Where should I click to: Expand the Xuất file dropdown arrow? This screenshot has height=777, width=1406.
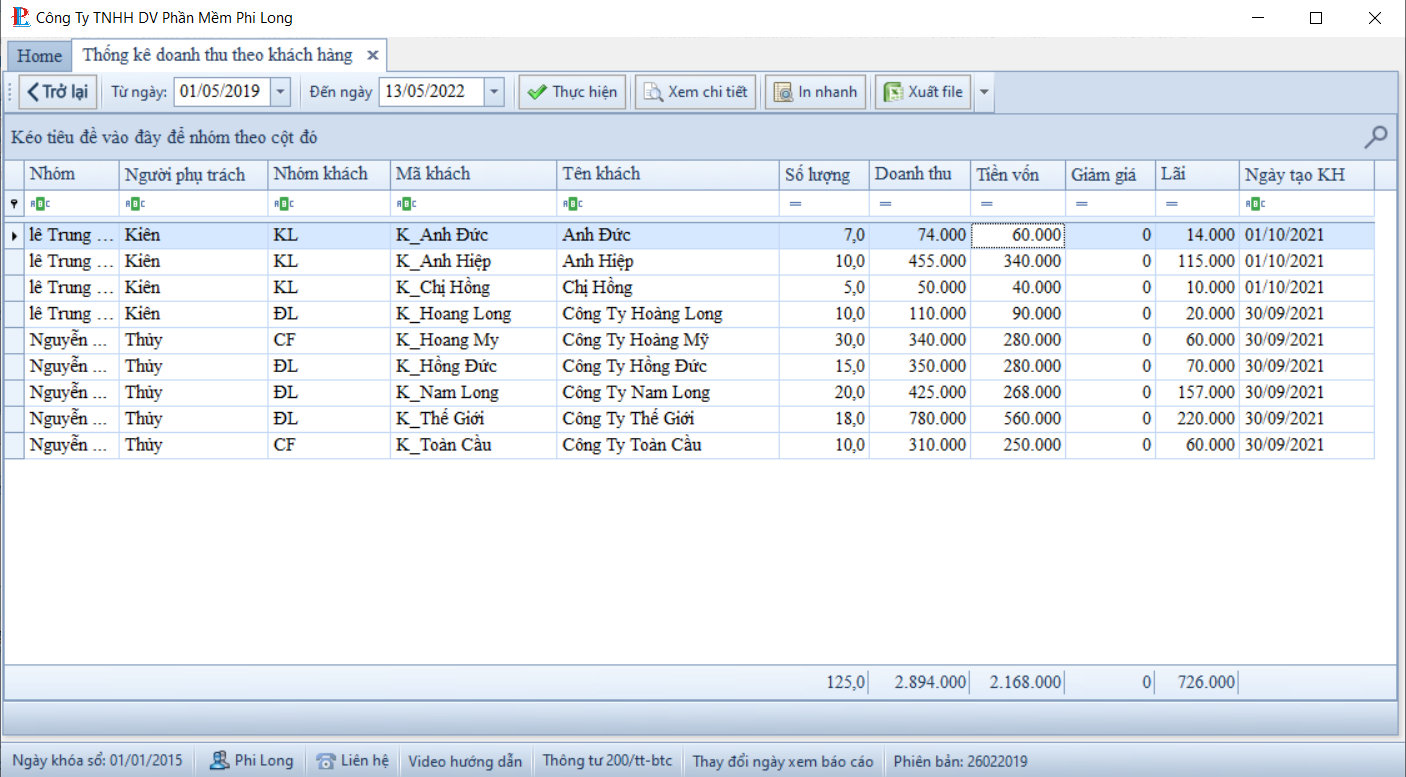pyautogui.click(x=984, y=92)
